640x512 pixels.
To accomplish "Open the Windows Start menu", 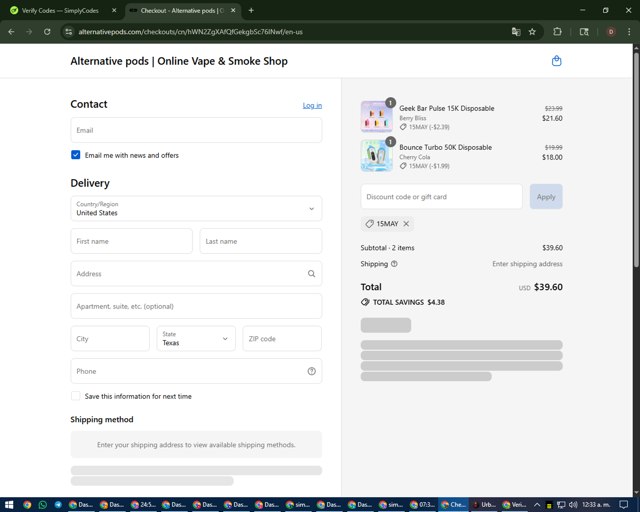I will pos(9,505).
